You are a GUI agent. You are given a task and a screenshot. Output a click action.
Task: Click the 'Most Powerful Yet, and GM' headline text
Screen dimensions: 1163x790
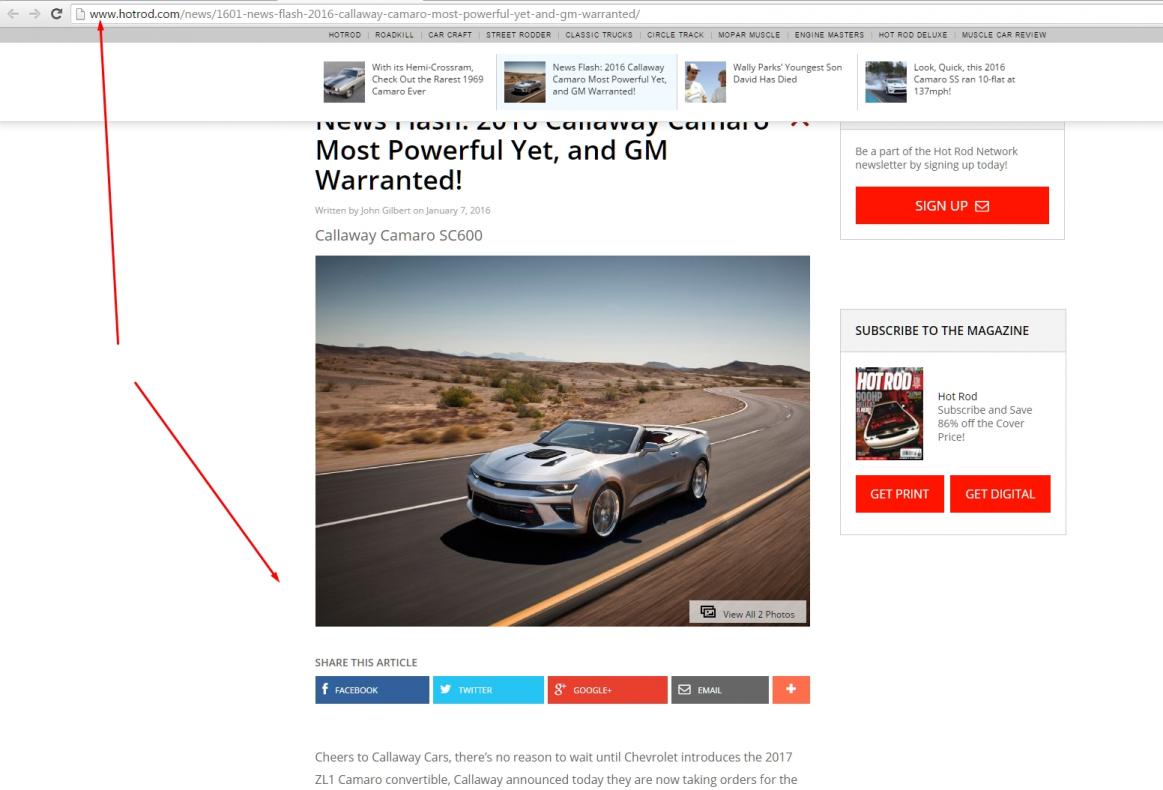tap(491, 151)
